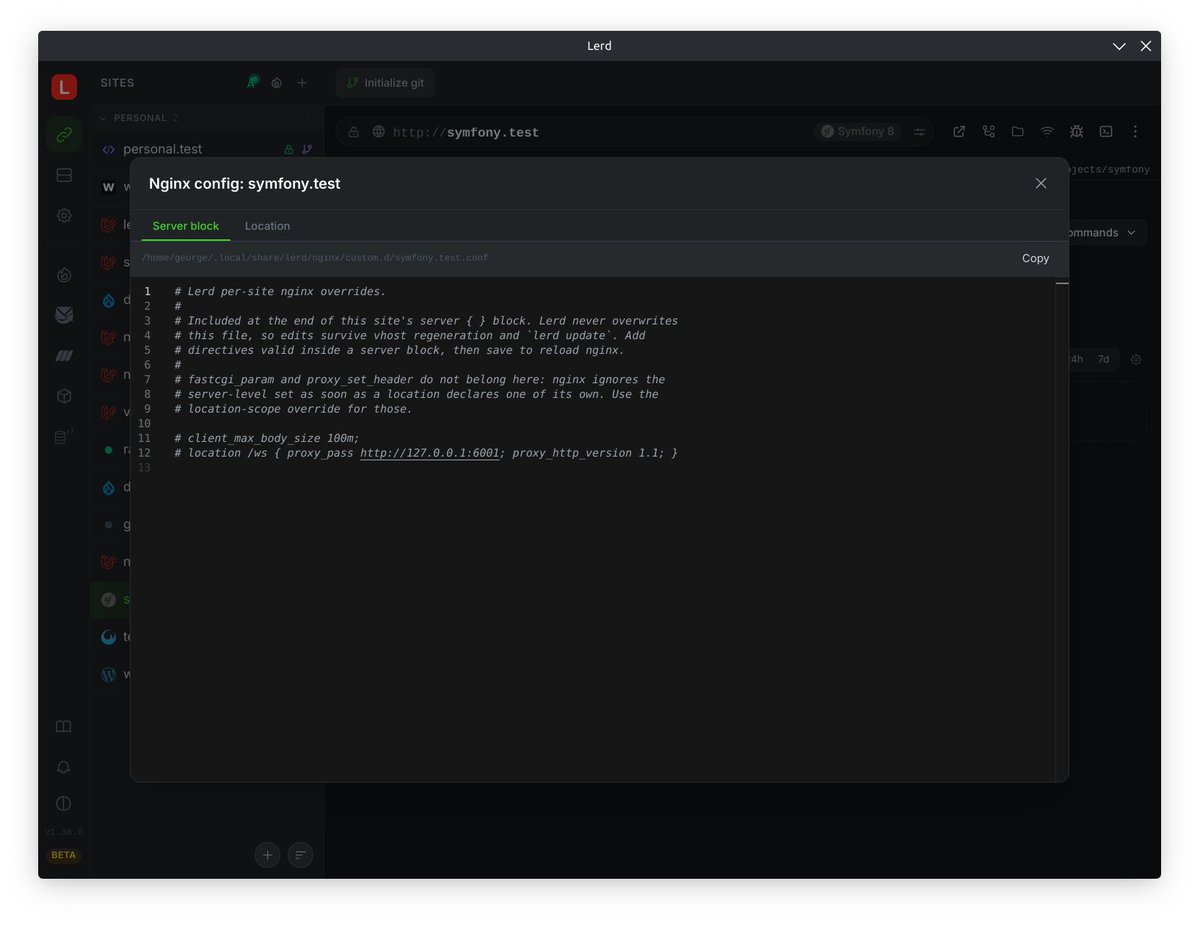Image resolution: width=1200 pixels, height=925 pixels.
Task: Close the Nginx config dialog
Action: pyautogui.click(x=1041, y=183)
